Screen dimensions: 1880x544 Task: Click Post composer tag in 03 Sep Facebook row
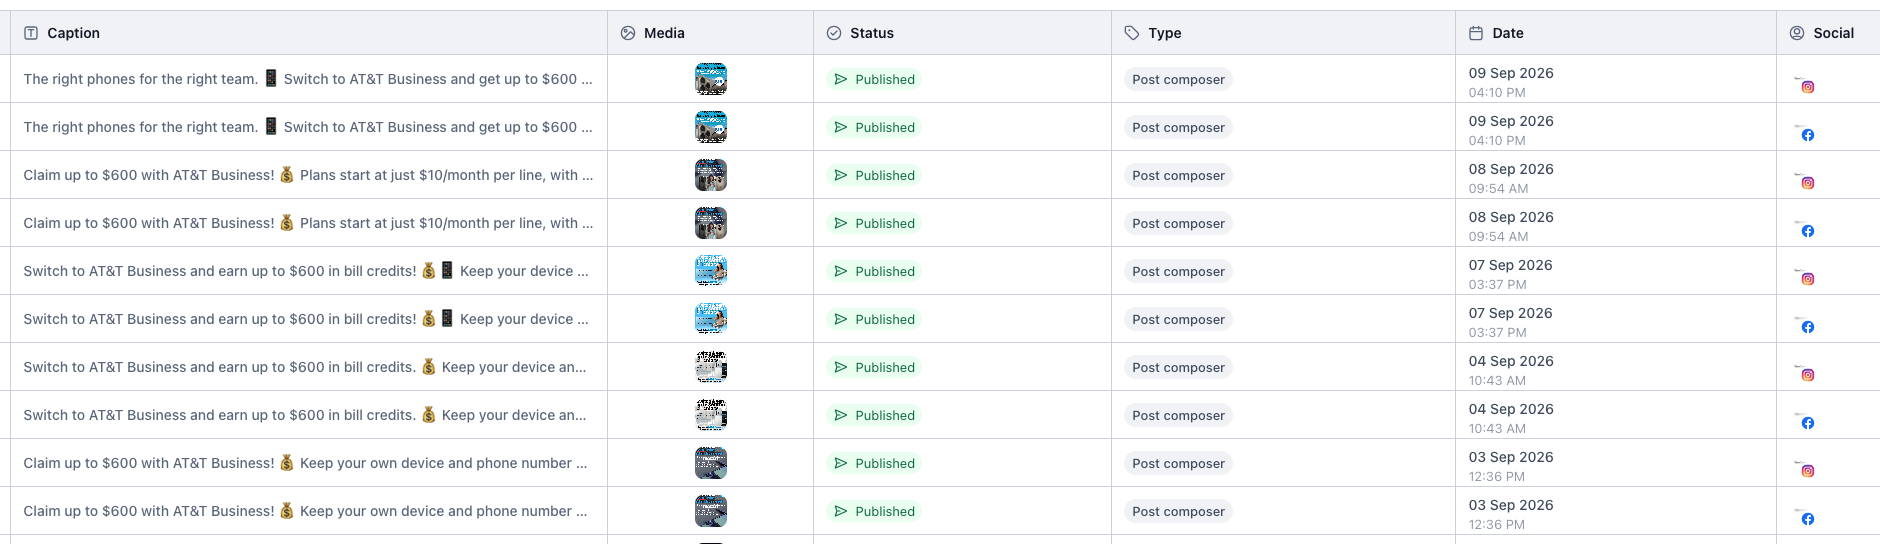pos(1178,511)
